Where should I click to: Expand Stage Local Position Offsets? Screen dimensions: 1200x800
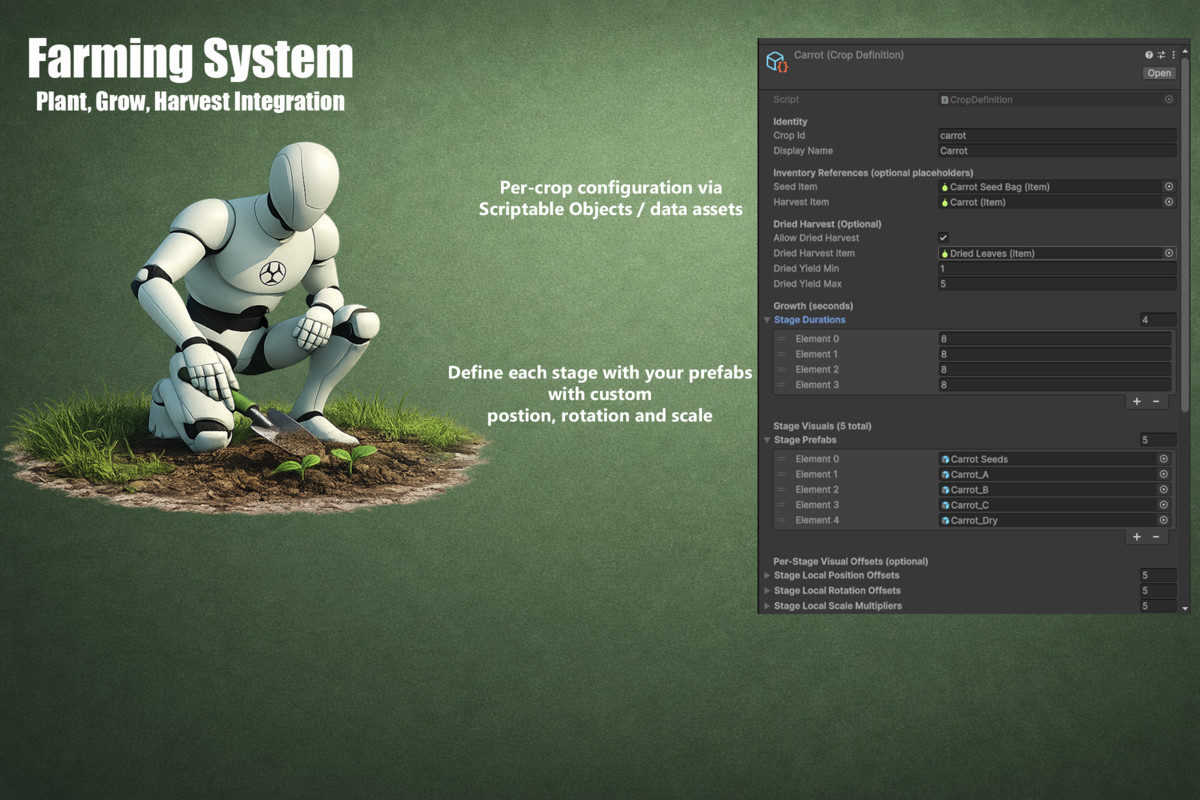click(x=767, y=575)
